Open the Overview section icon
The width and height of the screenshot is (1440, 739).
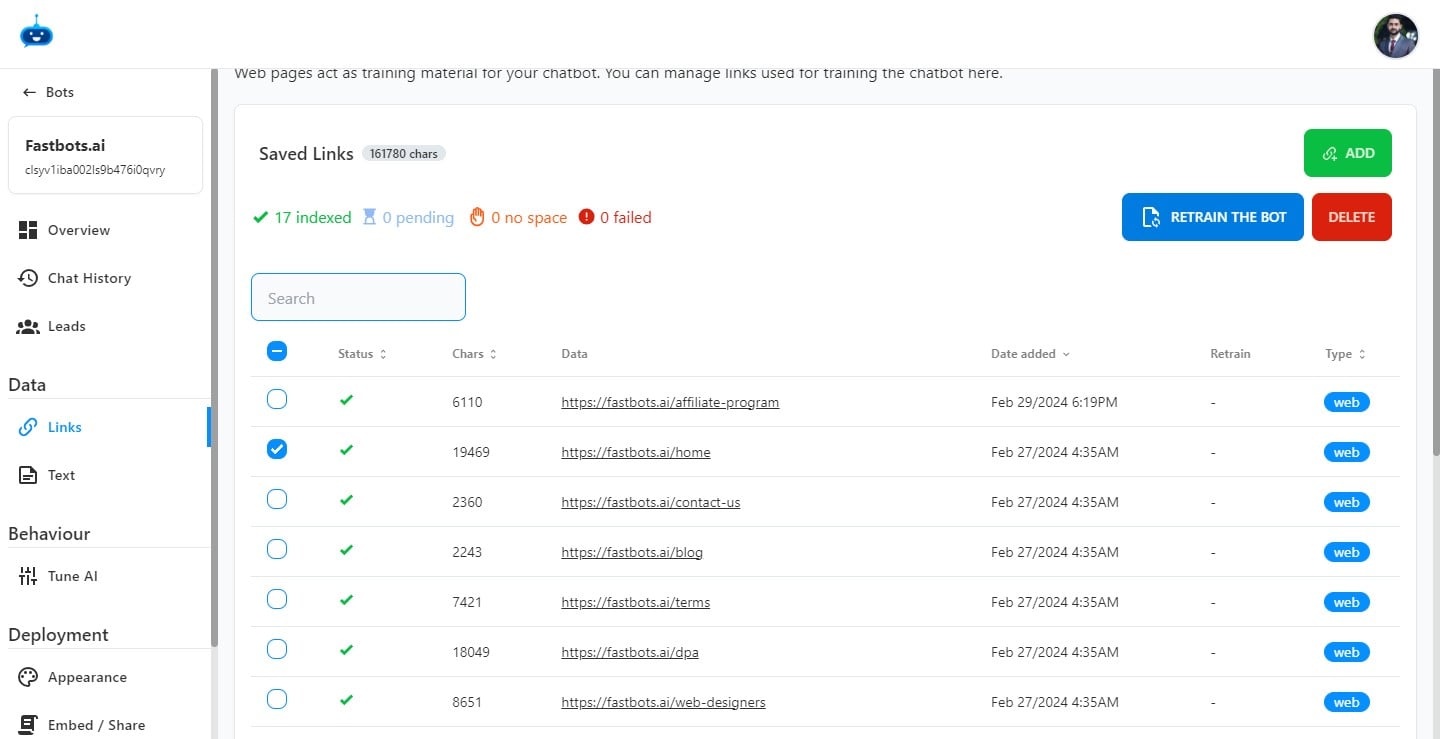click(x=30, y=229)
